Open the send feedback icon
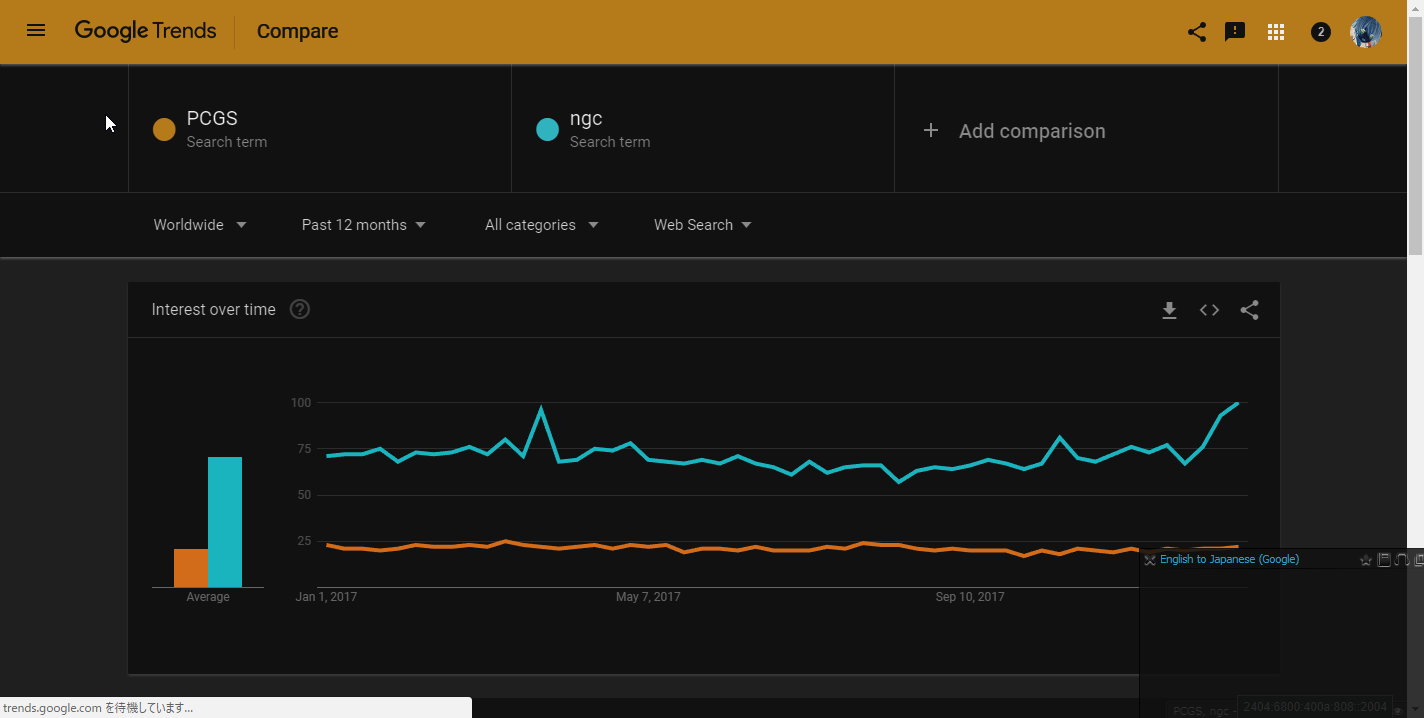Screen dimensions: 1424x718 tap(1235, 32)
